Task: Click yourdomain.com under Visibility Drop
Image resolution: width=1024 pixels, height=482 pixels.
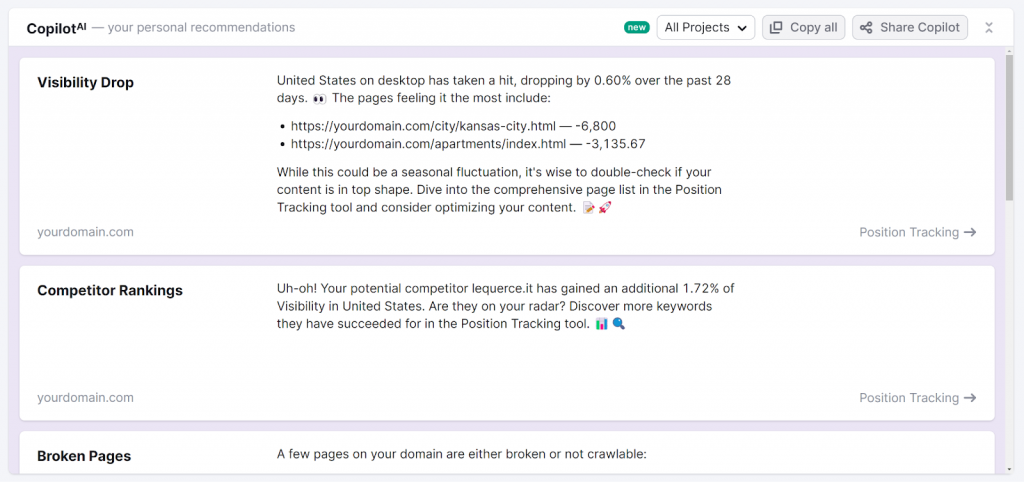Action: click(85, 232)
